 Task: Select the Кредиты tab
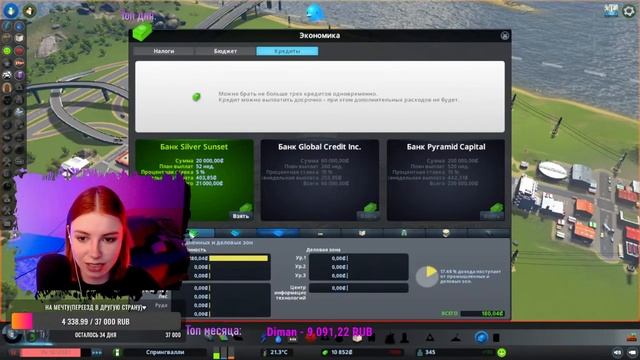pos(287,51)
